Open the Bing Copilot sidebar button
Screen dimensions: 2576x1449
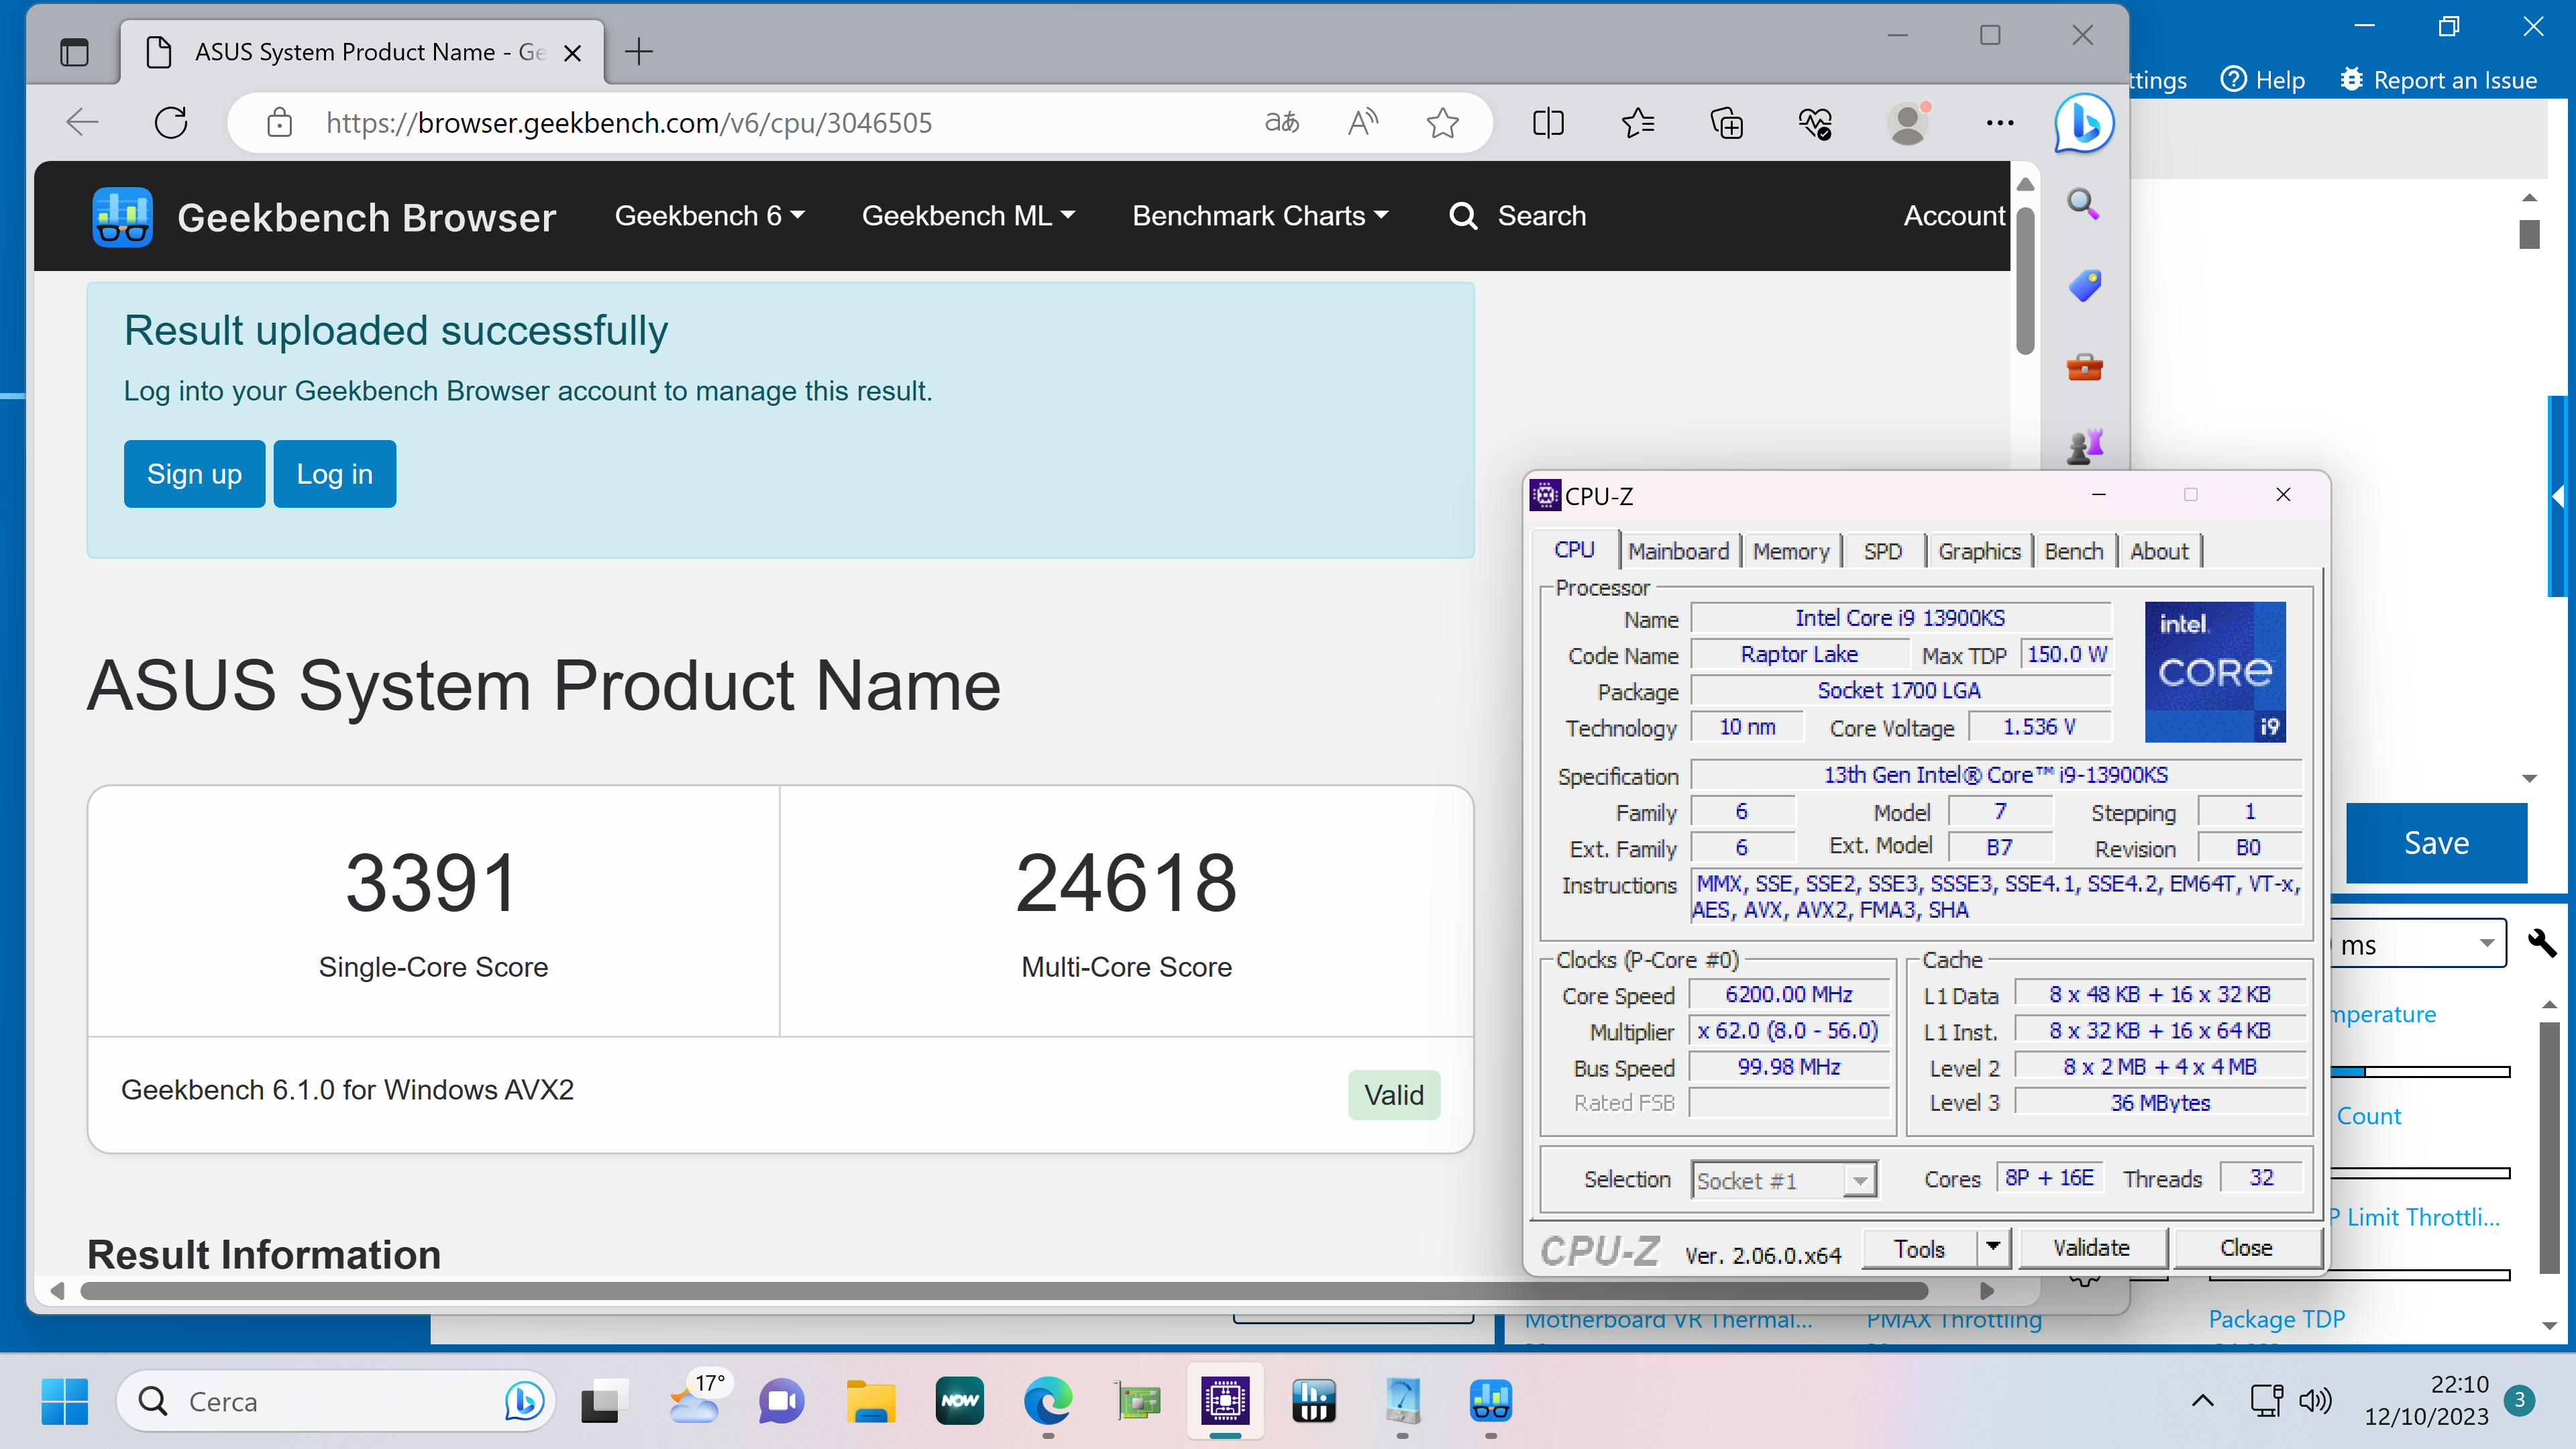tap(2084, 124)
